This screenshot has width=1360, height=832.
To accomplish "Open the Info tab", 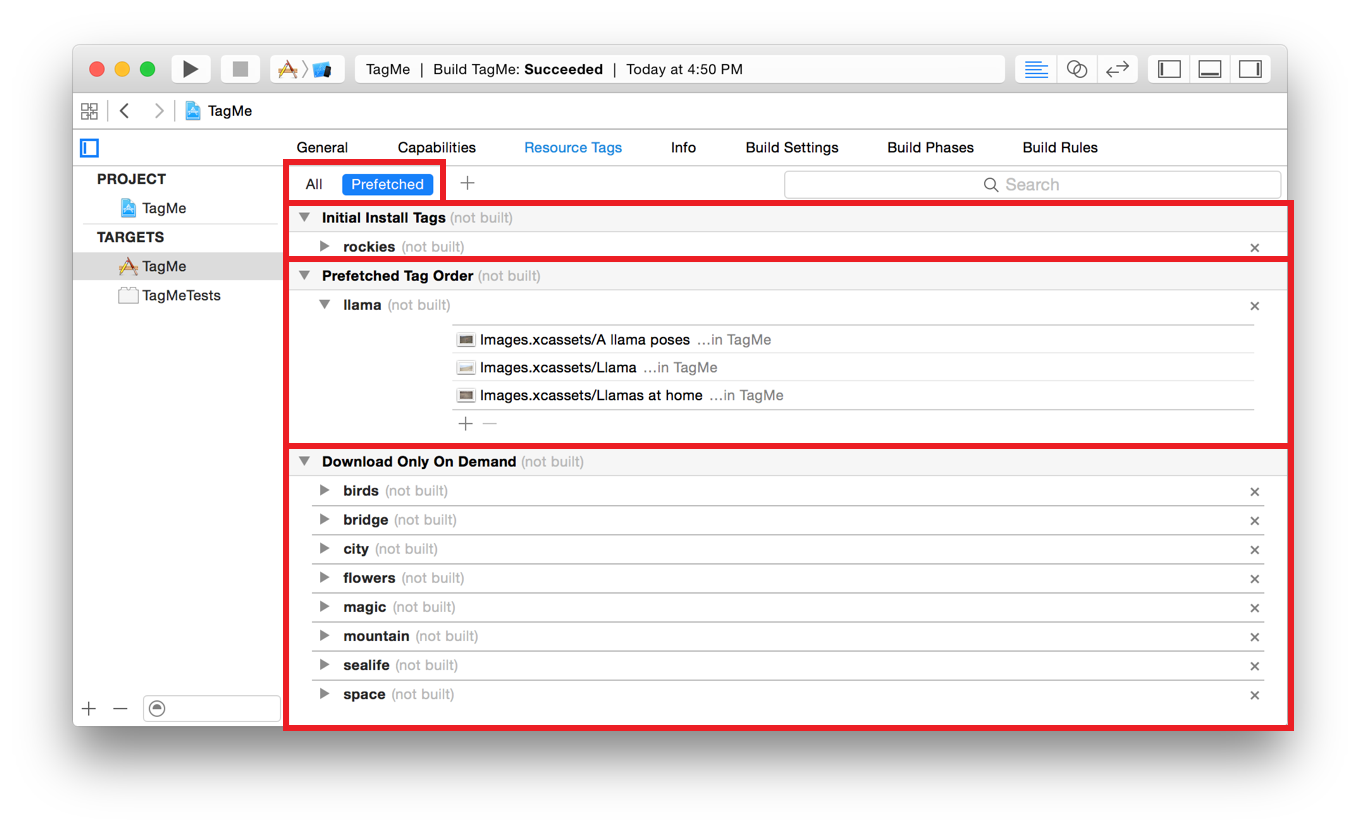I will (684, 147).
